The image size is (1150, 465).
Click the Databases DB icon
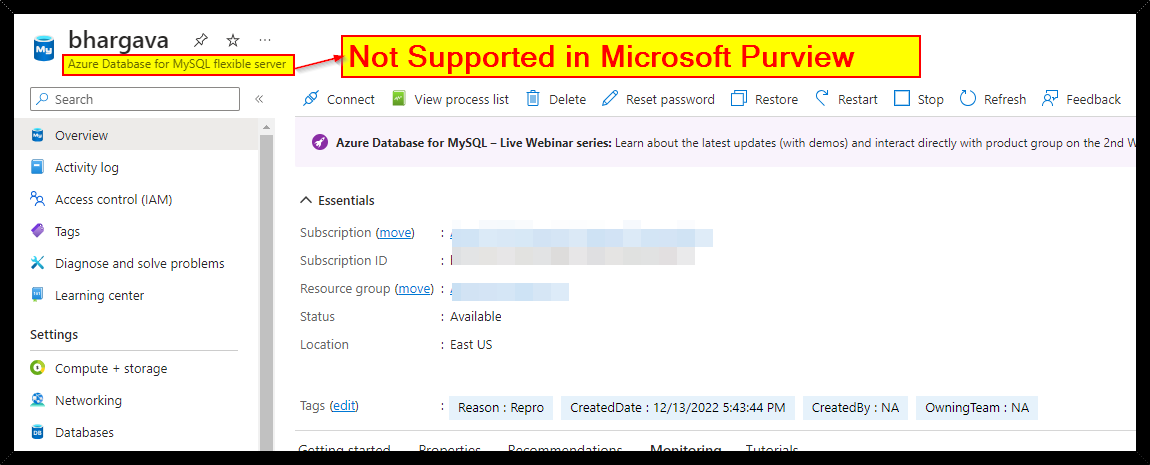click(37, 432)
